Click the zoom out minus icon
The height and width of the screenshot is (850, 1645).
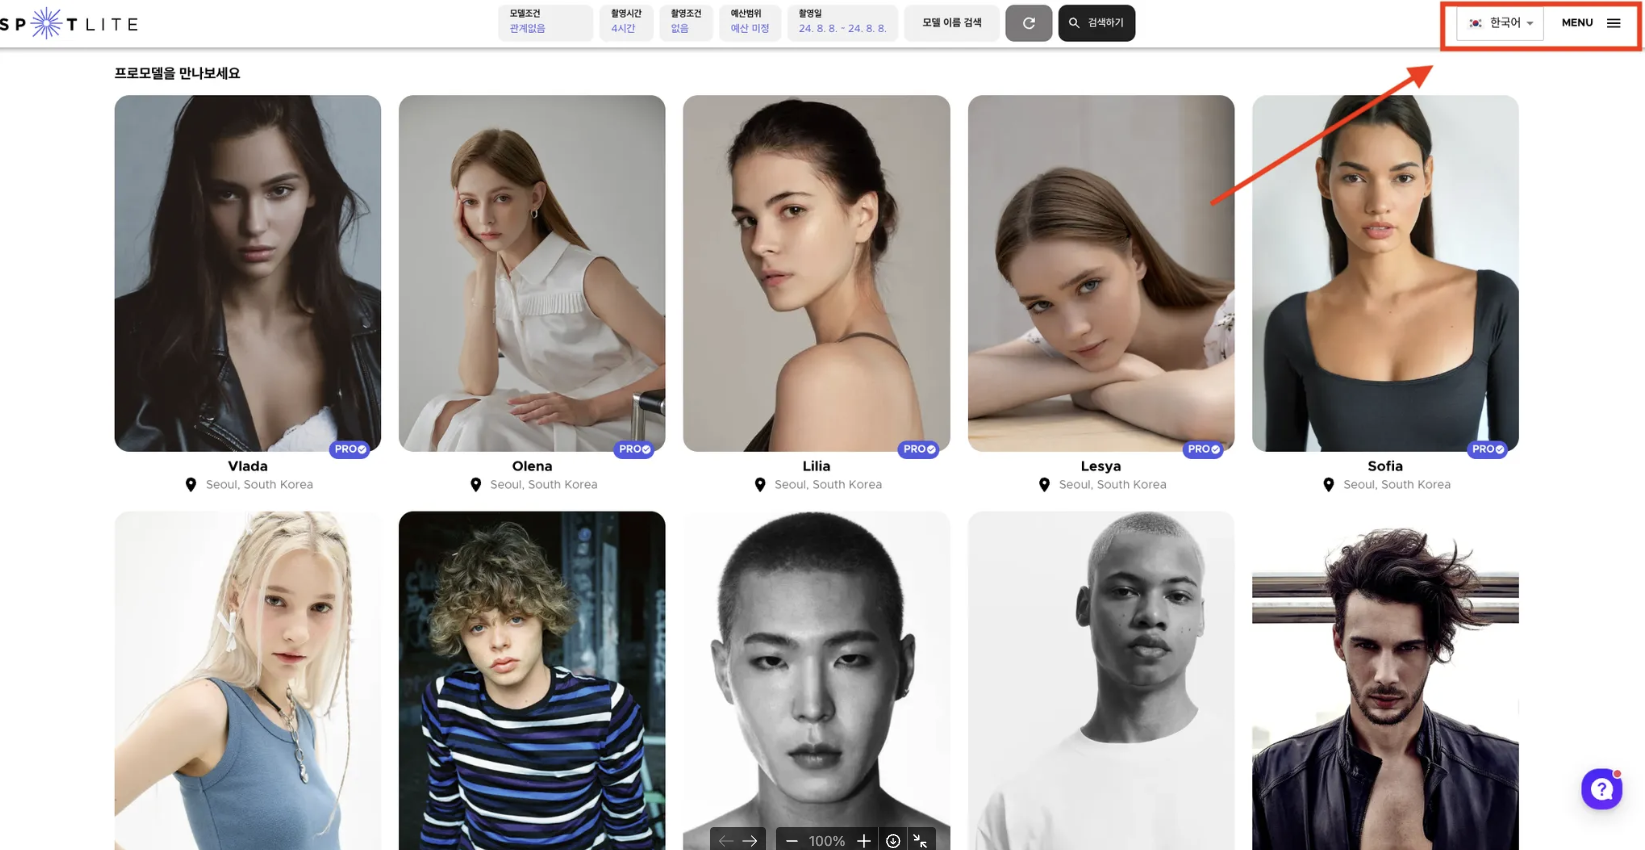(792, 841)
